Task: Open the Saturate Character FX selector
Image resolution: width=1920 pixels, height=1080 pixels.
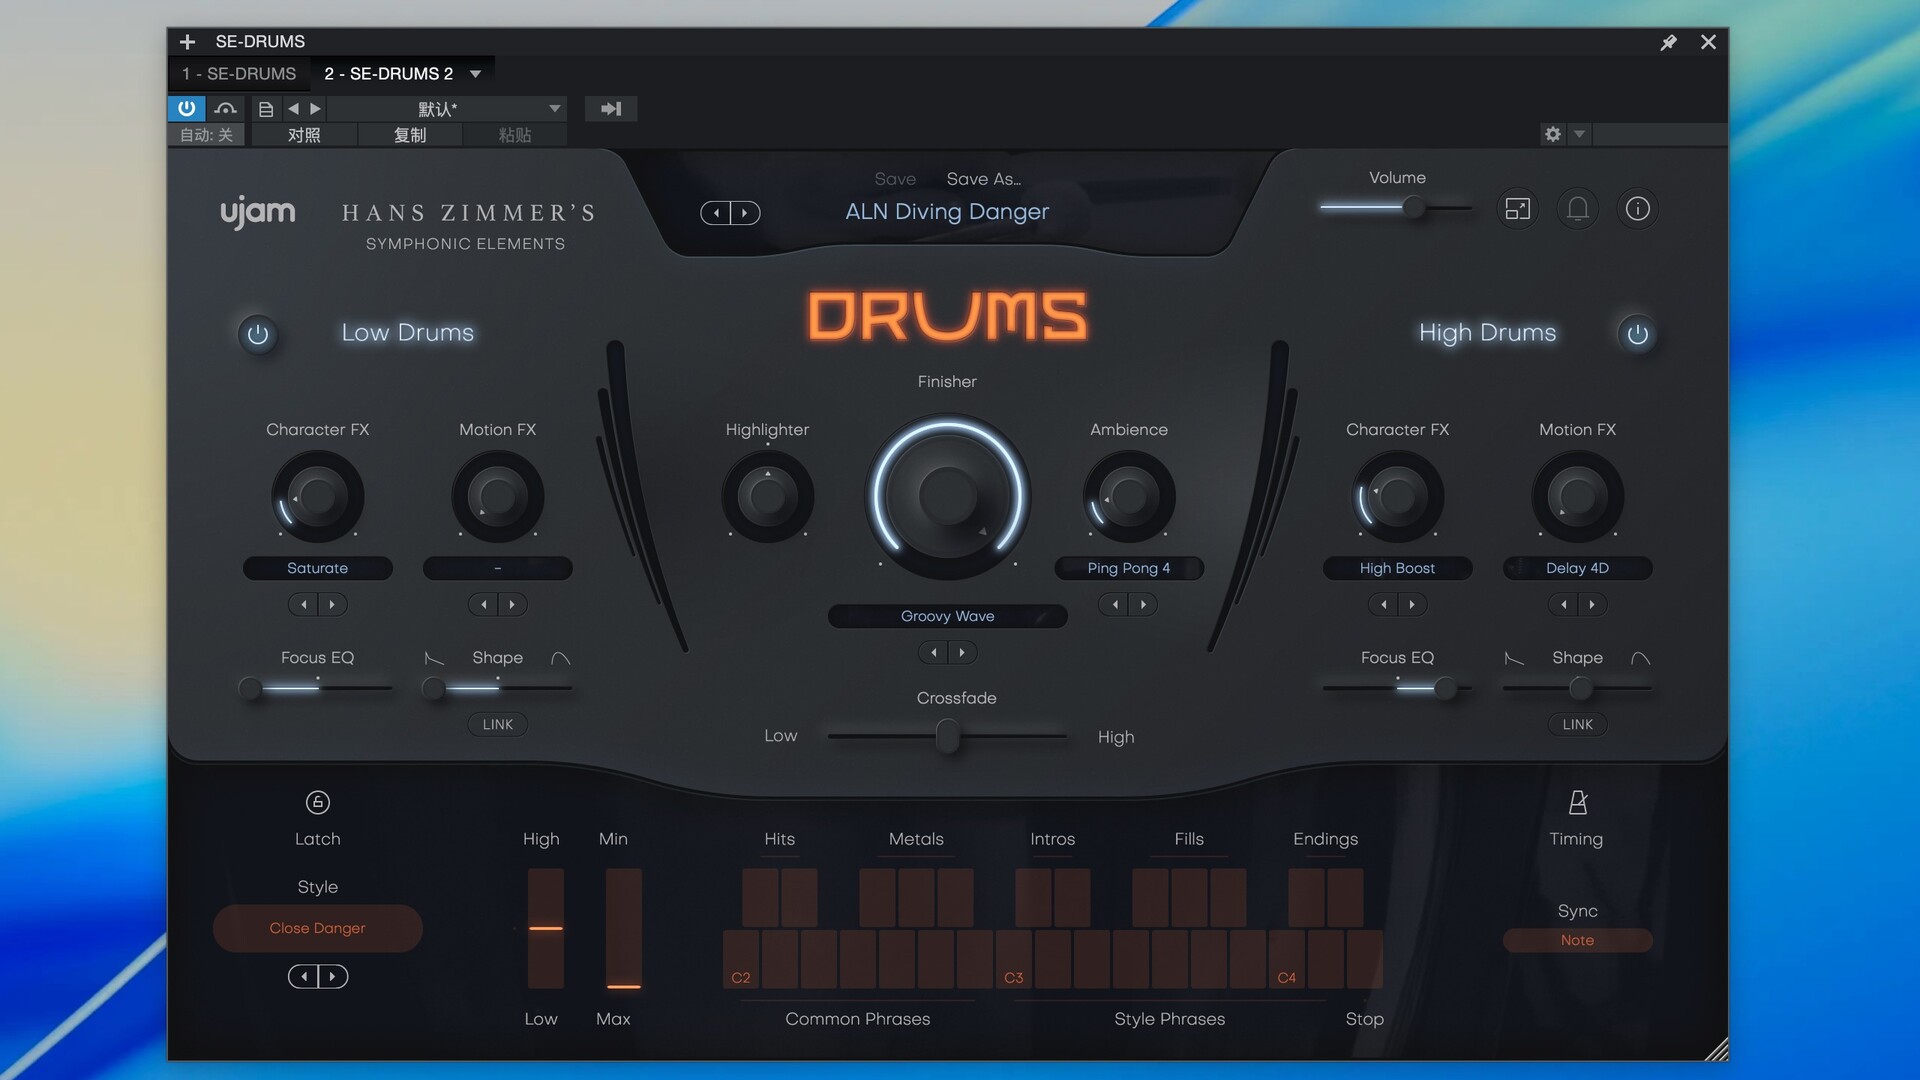Action: tap(318, 568)
